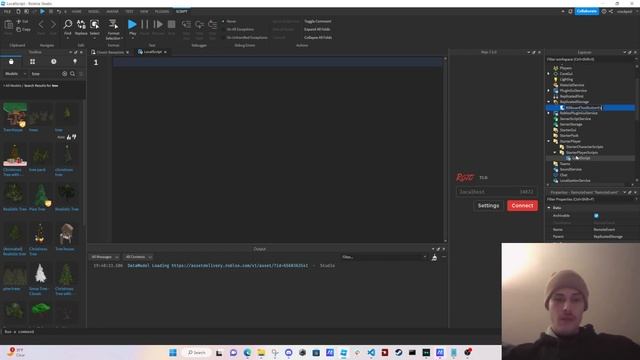Click the Paste clipboard icon

tap(9, 25)
